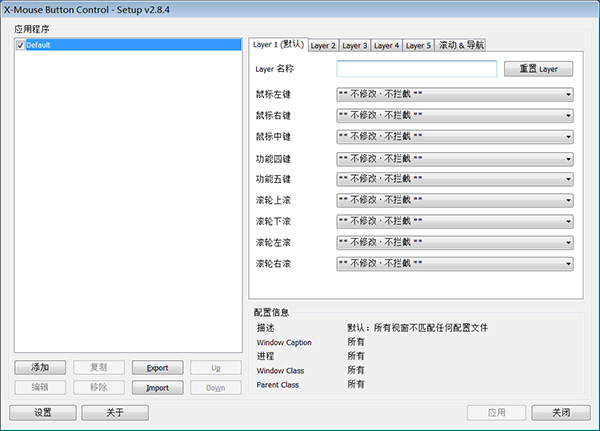
Task: Click the Window Caption label
Action: tap(284, 342)
